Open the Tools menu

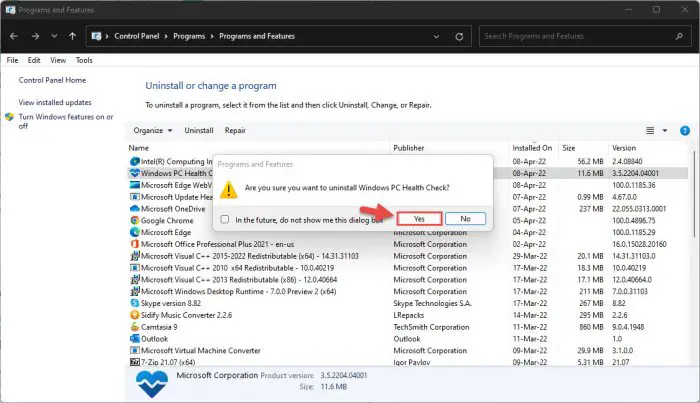(84, 60)
